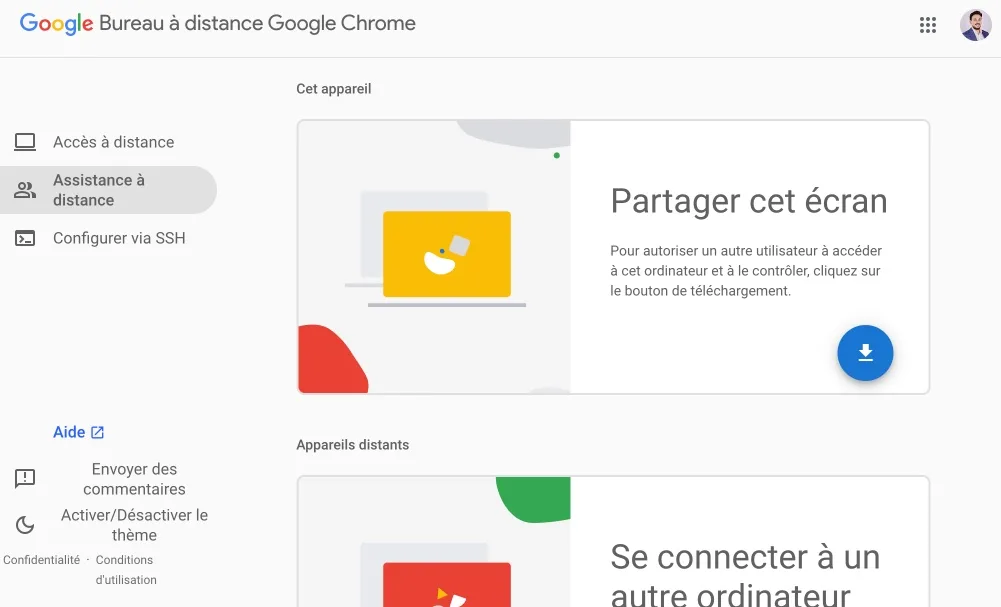Click Envoyer des commentaires
The height and width of the screenshot is (607, 1001).
point(134,479)
